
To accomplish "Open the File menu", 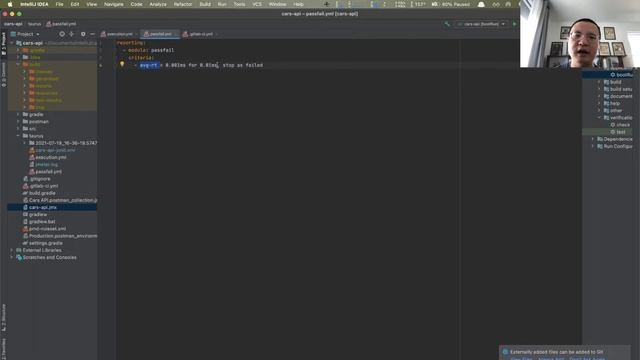I will pos(60,4).
